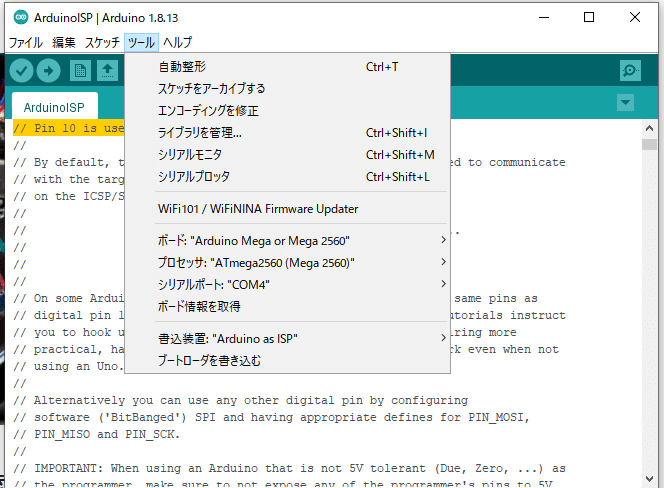Screen dimensions: 664x488
Task: Click the editor scrollbar up arrow
Action: tap(649, 128)
